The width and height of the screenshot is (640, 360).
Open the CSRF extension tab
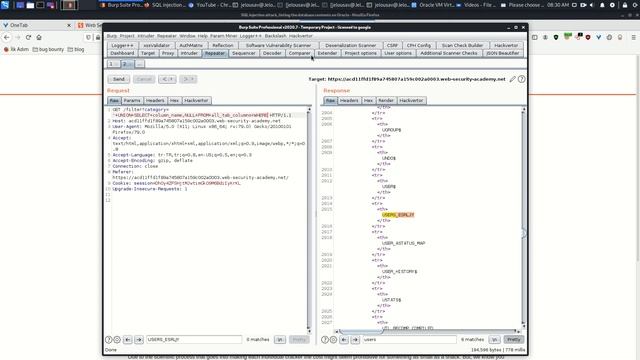(392, 46)
